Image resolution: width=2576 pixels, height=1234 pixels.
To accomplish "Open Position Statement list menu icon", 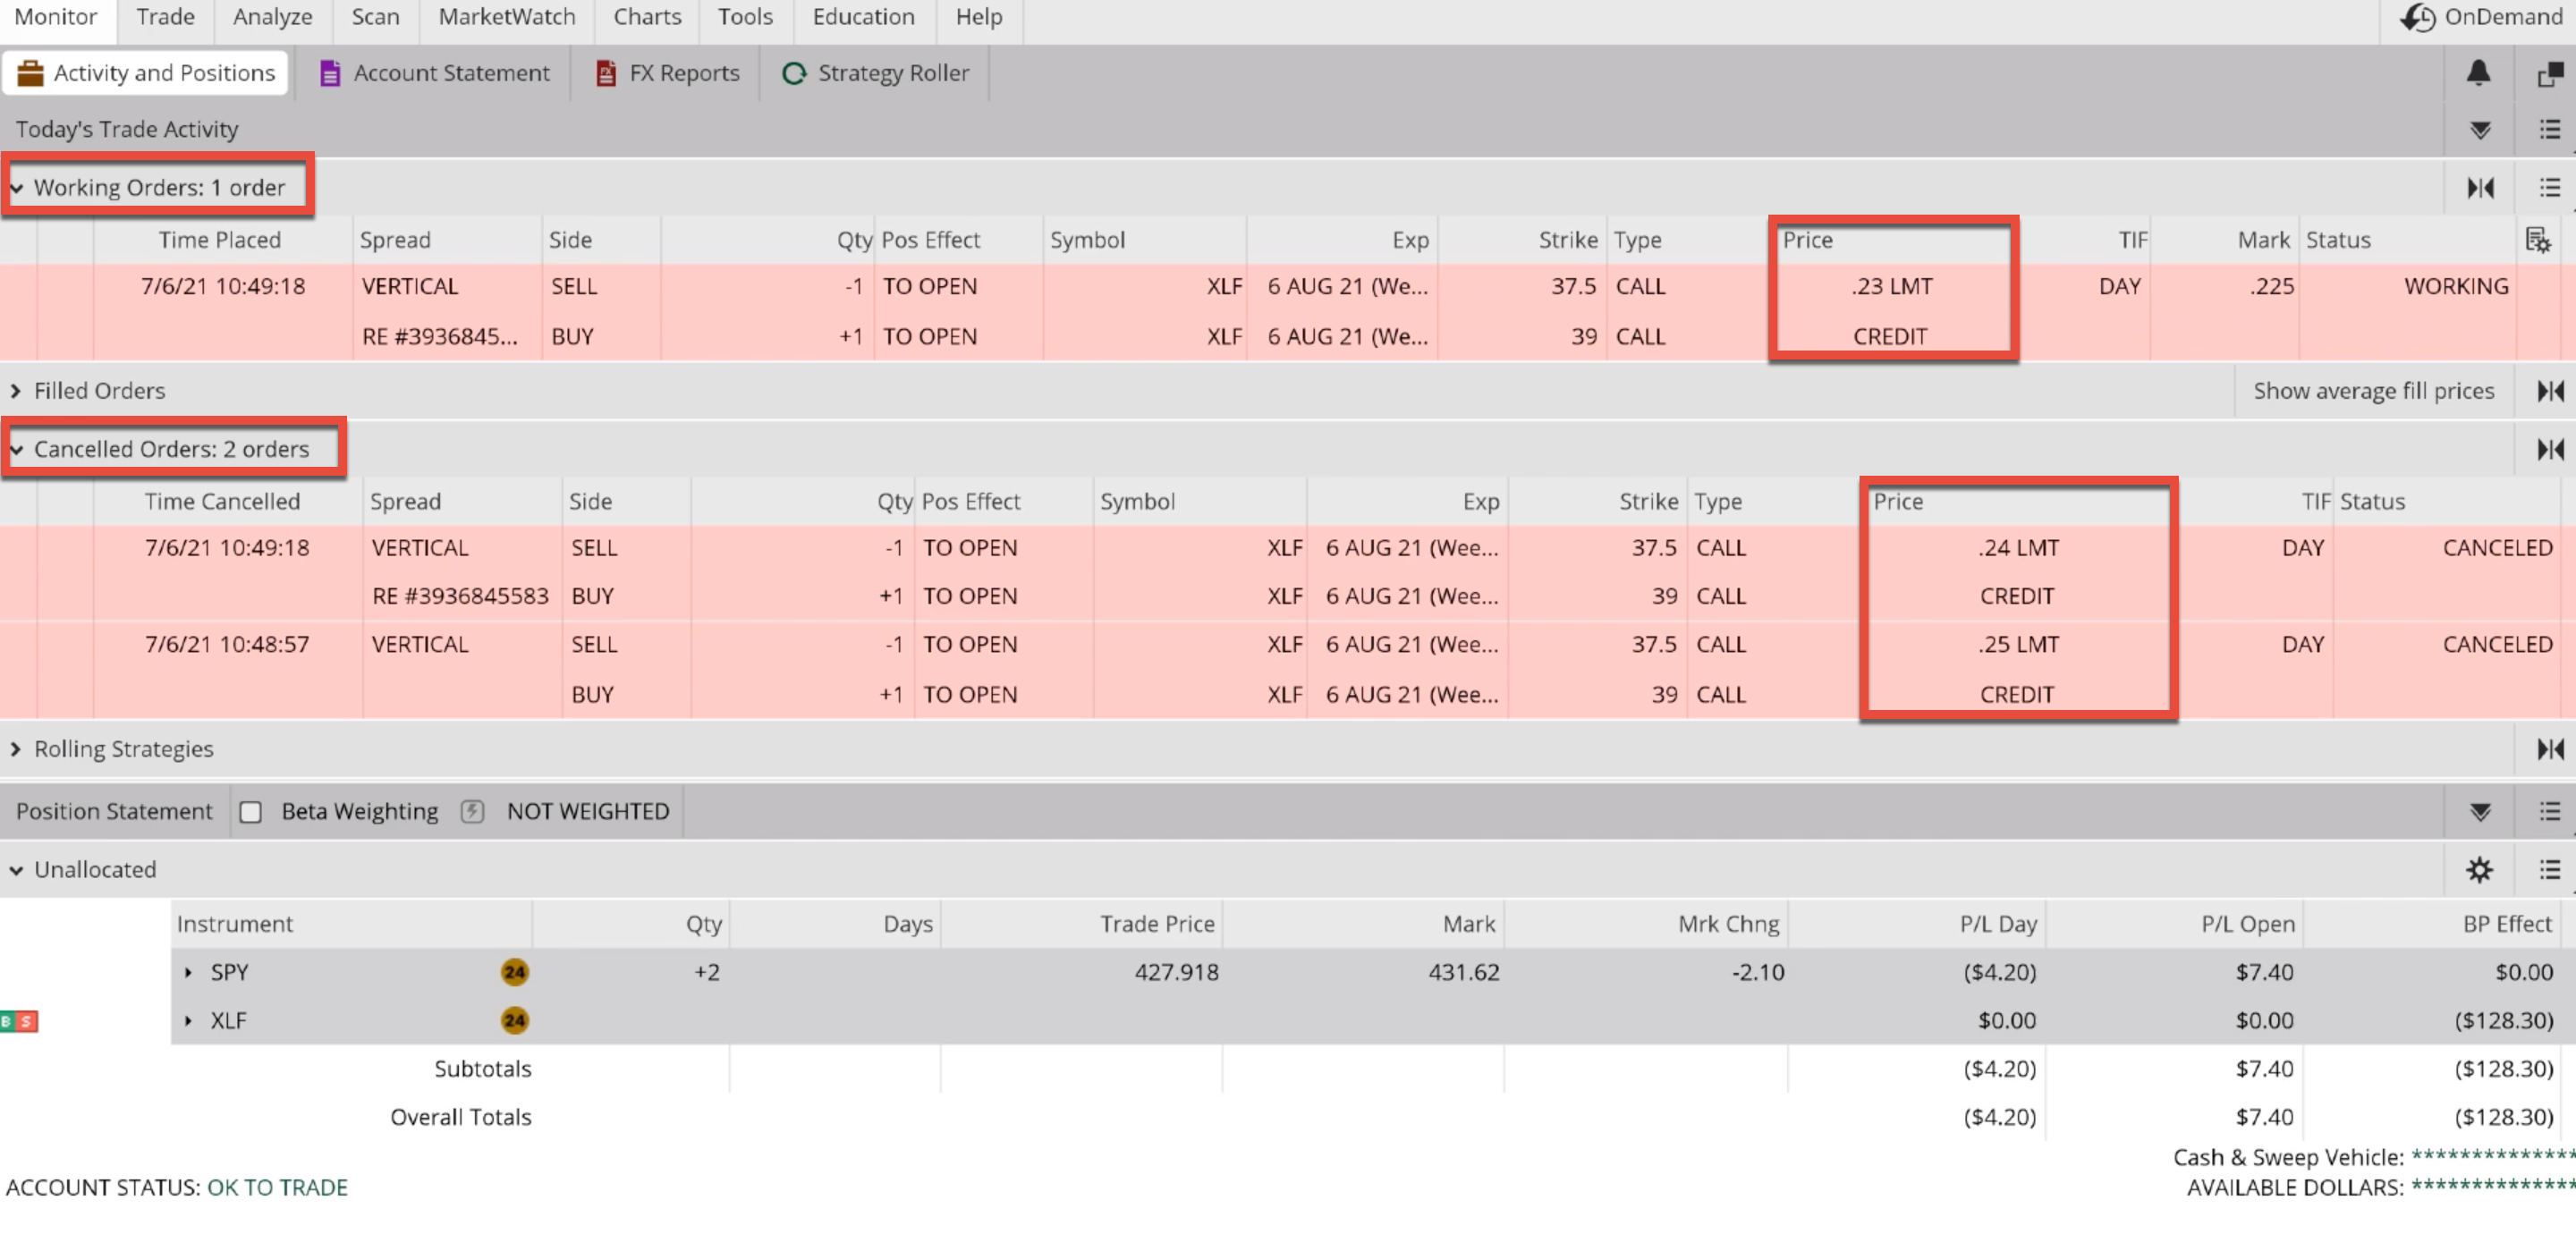I will click(2549, 812).
